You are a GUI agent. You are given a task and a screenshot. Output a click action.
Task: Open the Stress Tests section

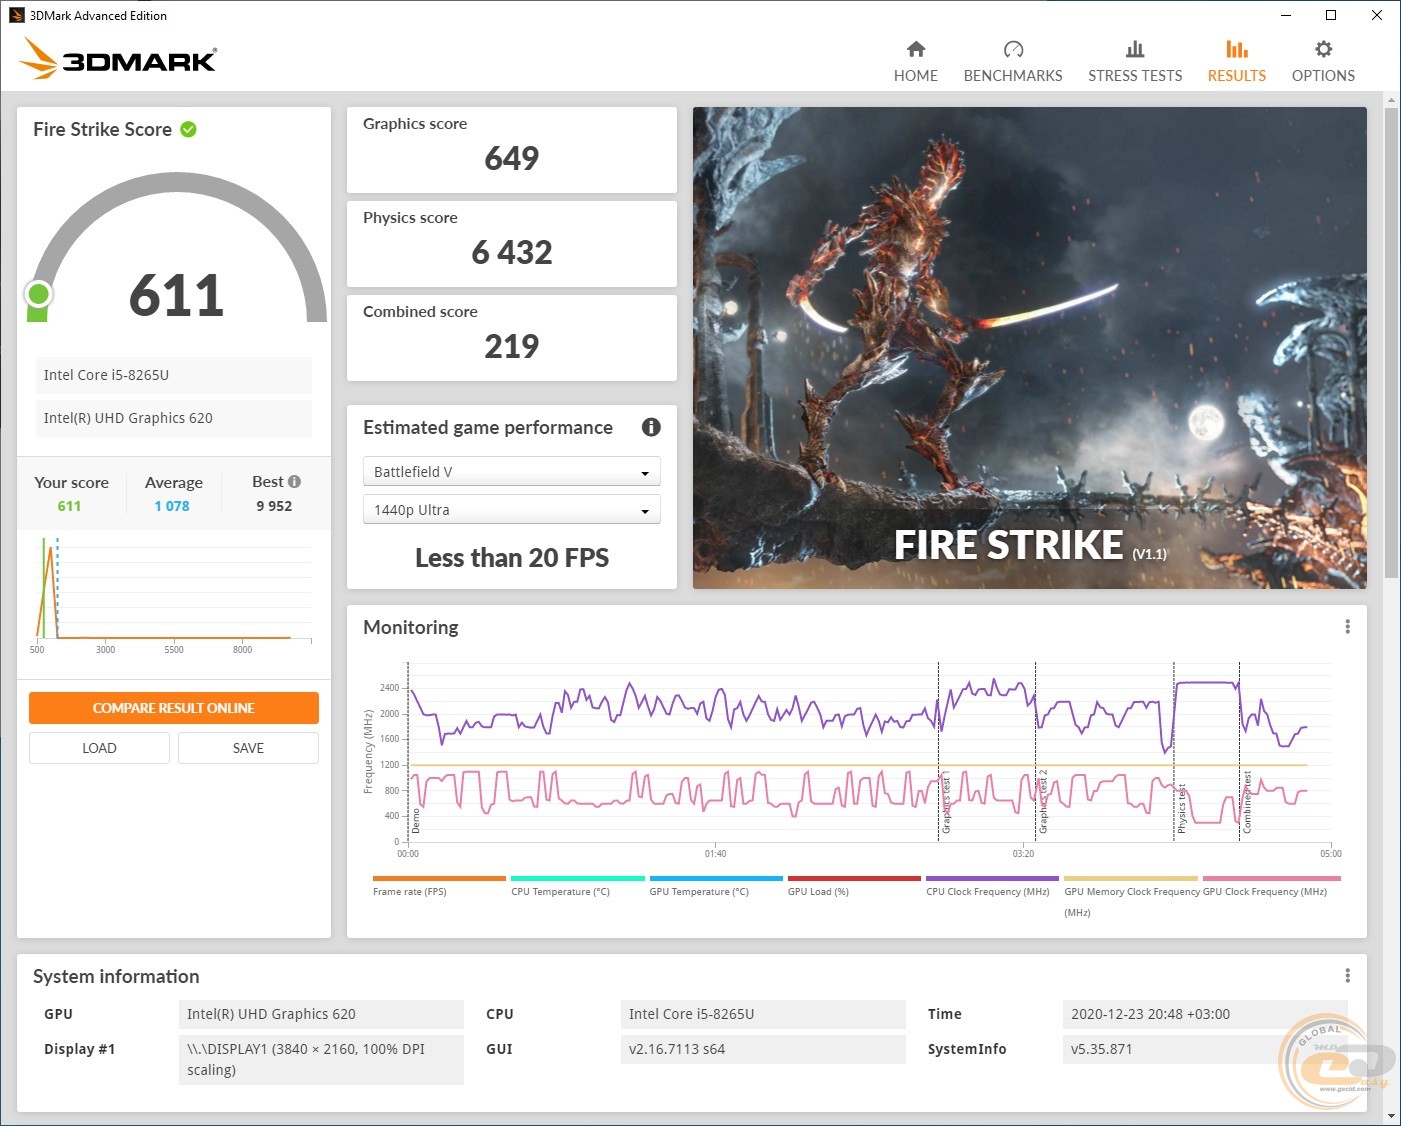tap(1134, 62)
